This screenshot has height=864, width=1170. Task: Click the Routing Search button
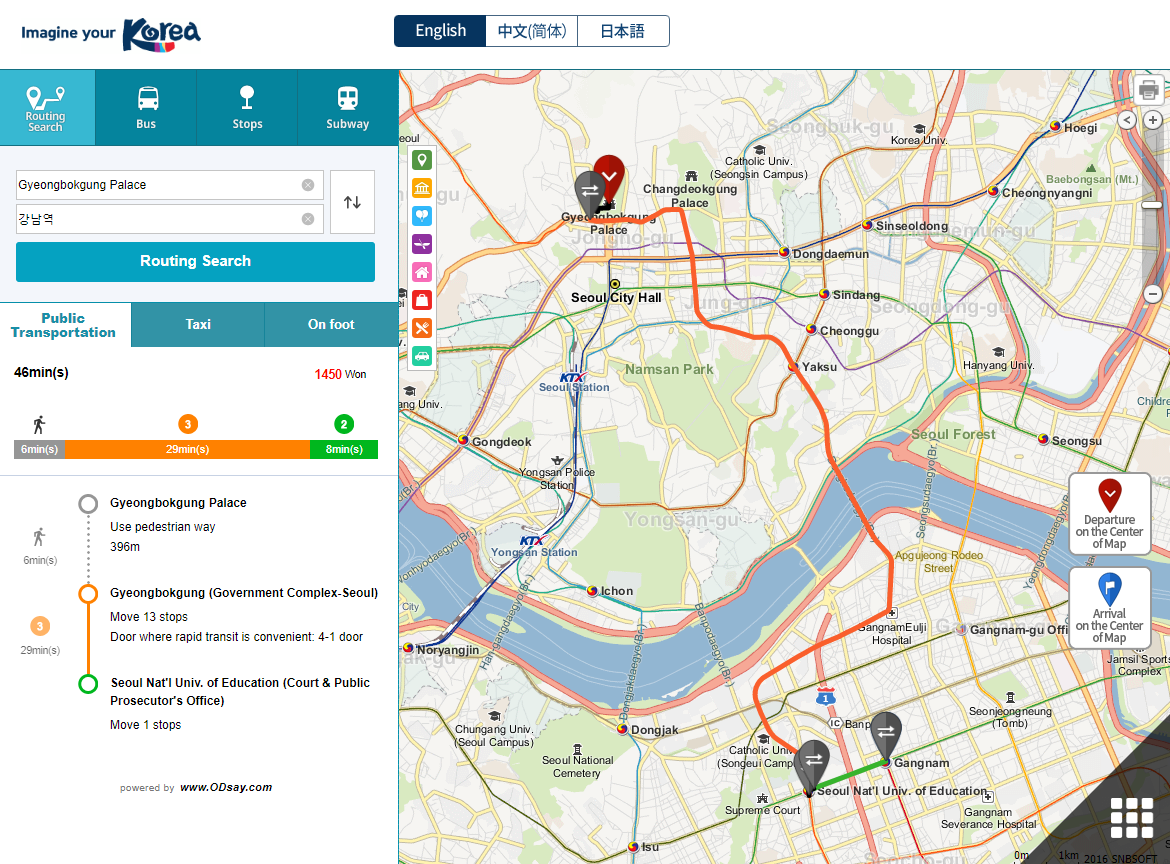coord(195,261)
